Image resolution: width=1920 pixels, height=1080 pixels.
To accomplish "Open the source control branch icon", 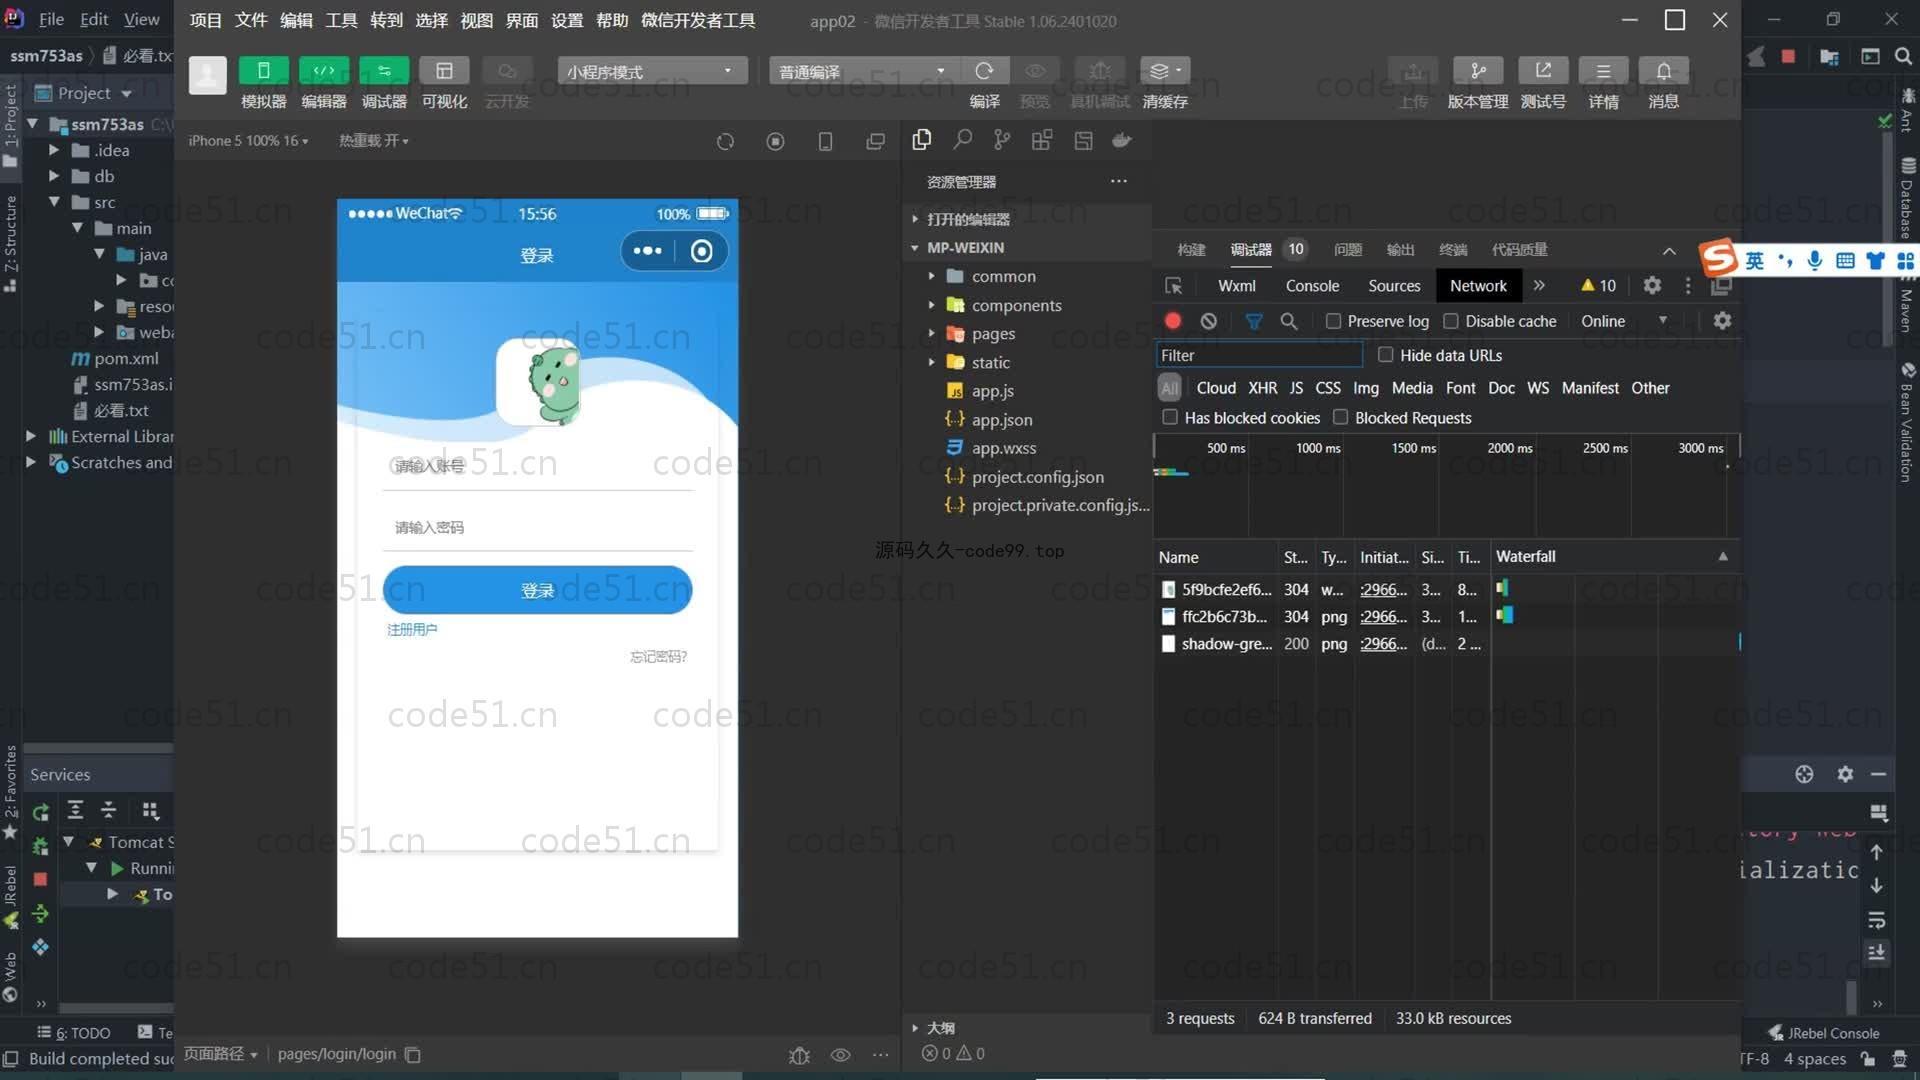I will pos(1002,140).
